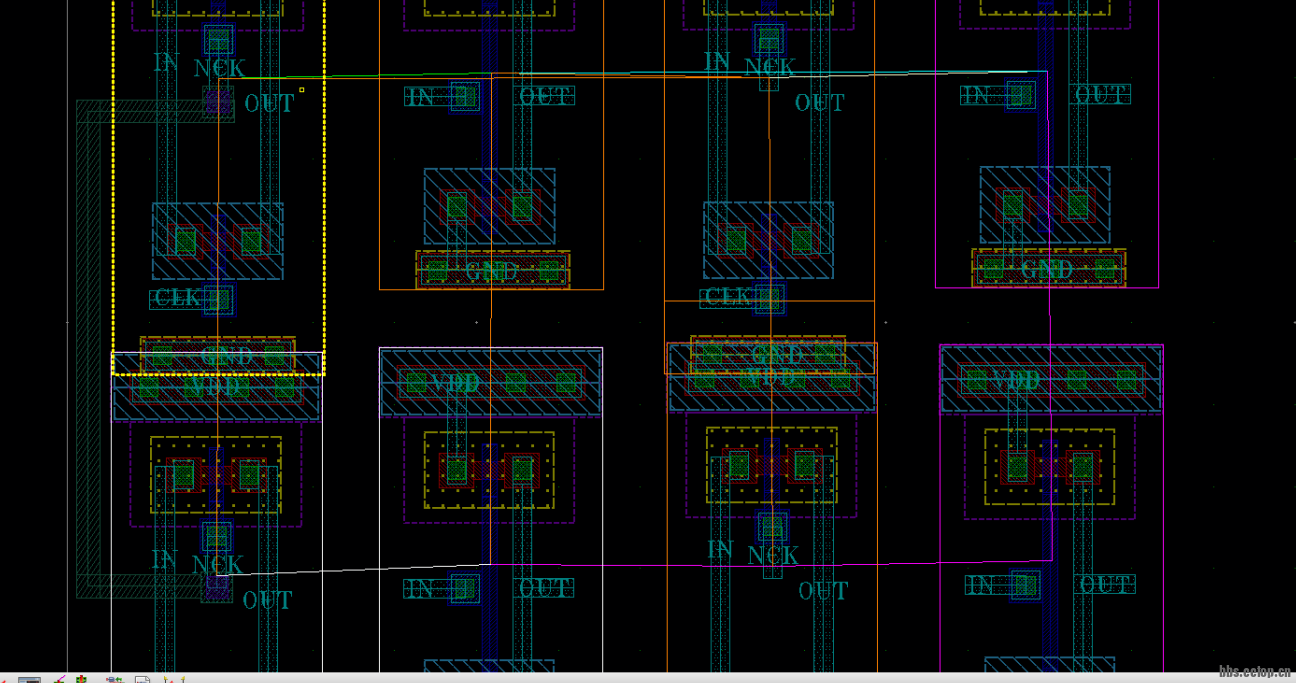
Task: Click the IN pin label of the second cell
Action: 419,97
